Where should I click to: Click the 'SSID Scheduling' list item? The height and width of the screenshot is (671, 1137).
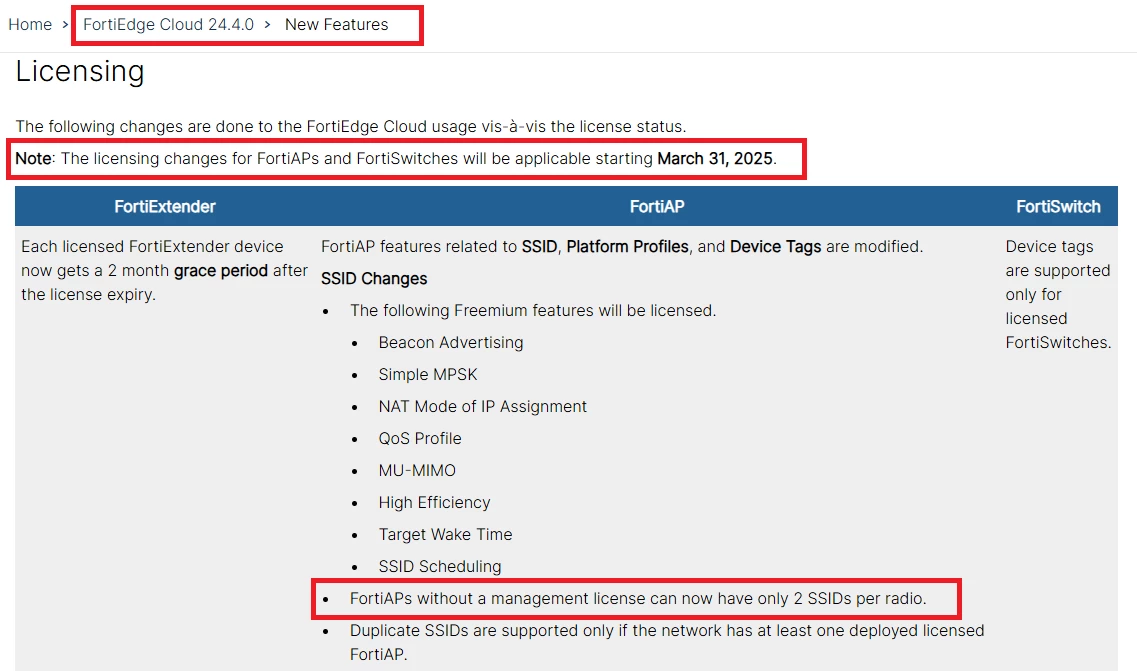pos(439,566)
